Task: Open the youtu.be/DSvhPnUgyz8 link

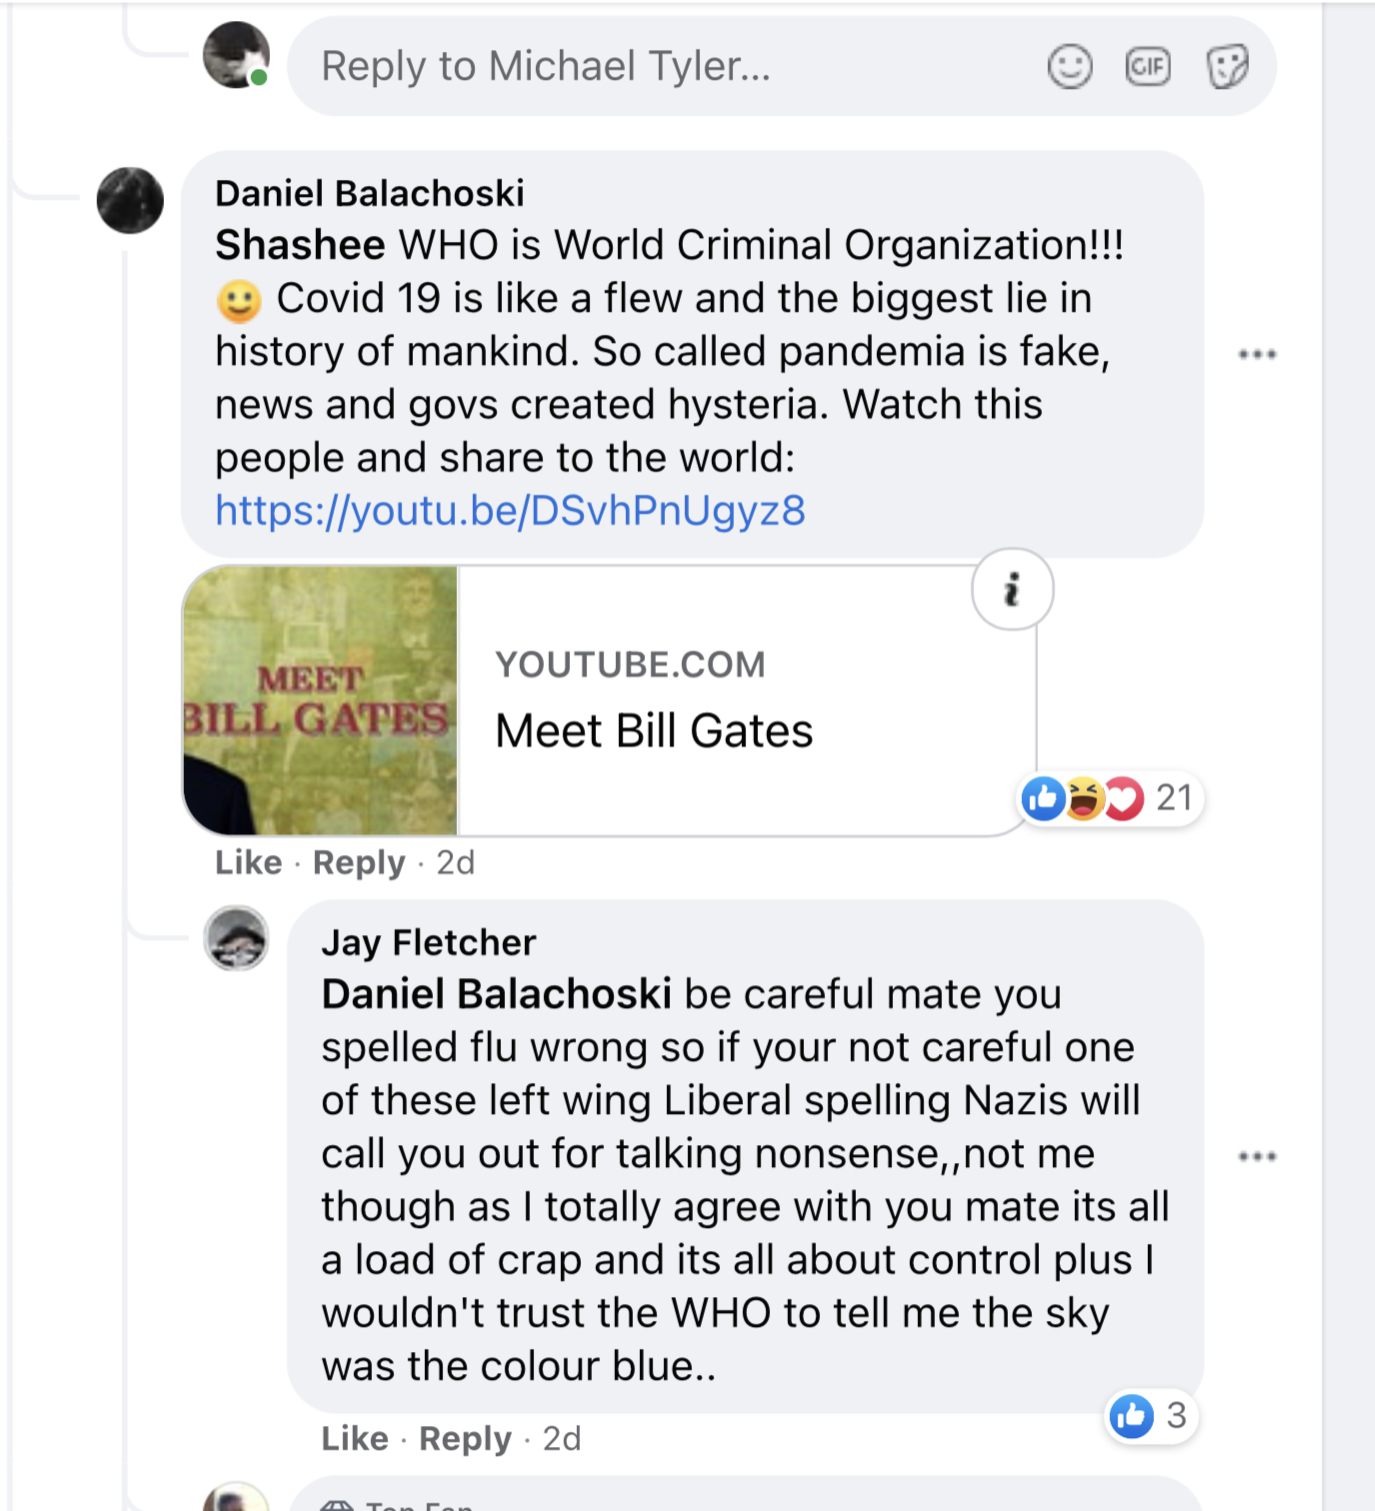Action: (x=510, y=511)
